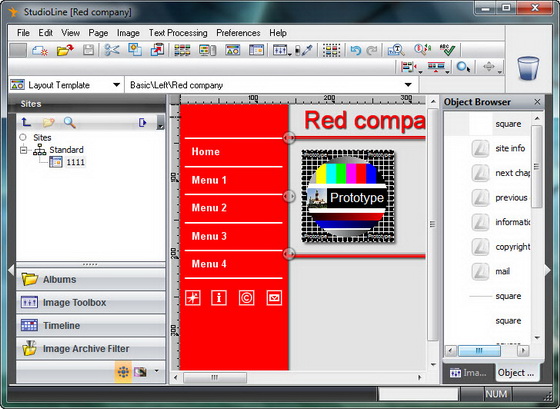
Task: Select the Sites radio button
Action: pyautogui.click(x=23, y=137)
